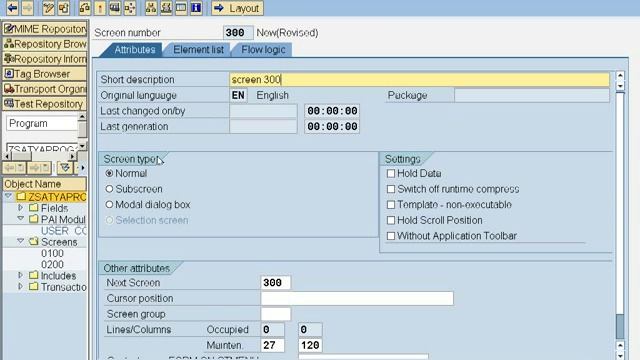Open screen 0200 in tree
640x360 pixels.
point(52,264)
